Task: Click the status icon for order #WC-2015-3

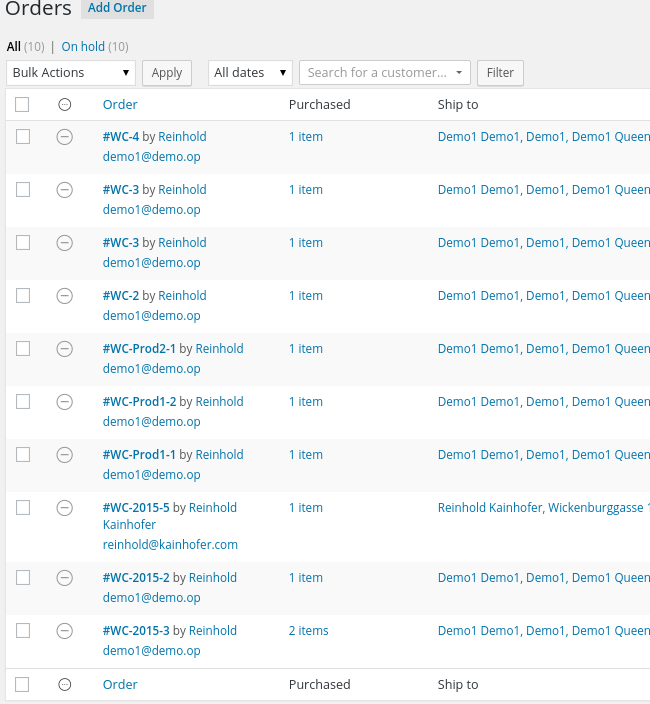Action: click(x=65, y=631)
